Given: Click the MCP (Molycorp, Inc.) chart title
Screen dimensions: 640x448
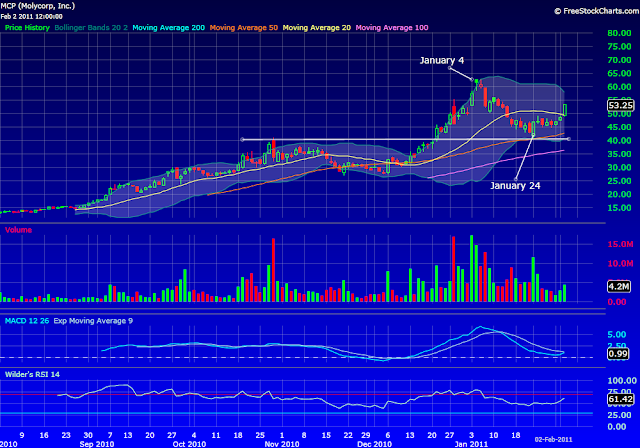Looking at the screenshot, I should pos(38,6).
